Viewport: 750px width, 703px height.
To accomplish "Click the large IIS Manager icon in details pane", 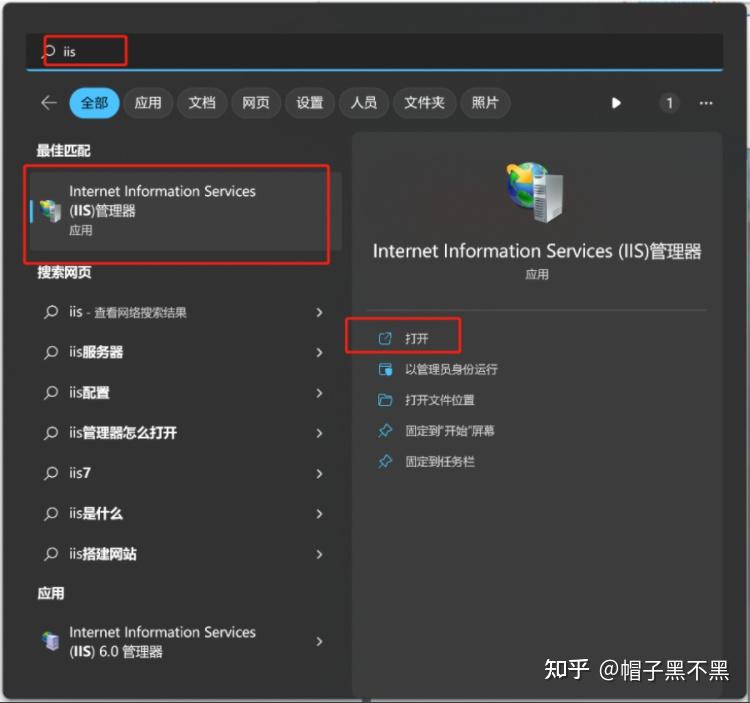I will [x=536, y=193].
